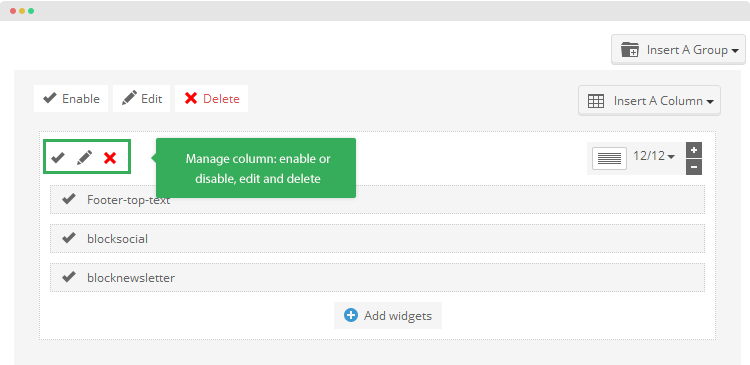Open the Insert A Group dropdown
This screenshot has height=365, width=750.
click(678, 50)
